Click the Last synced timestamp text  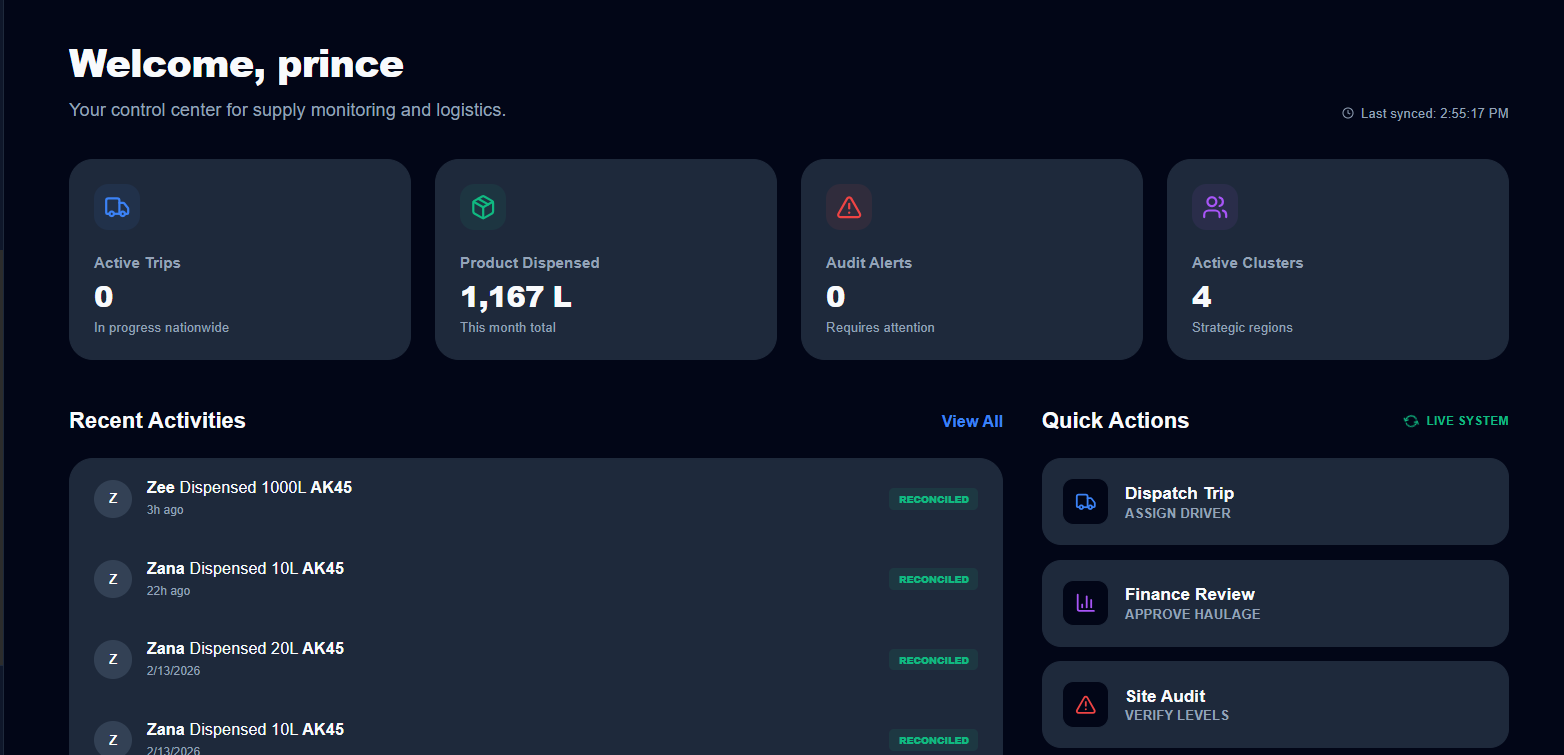click(x=1434, y=114)
